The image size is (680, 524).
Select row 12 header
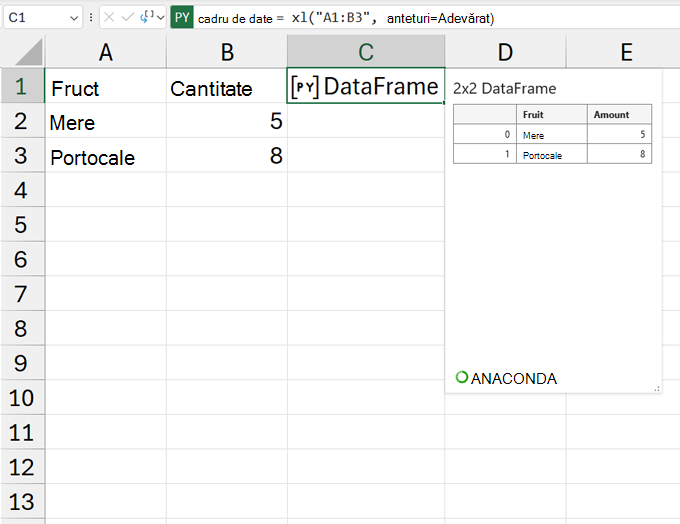tap(23, 467)
